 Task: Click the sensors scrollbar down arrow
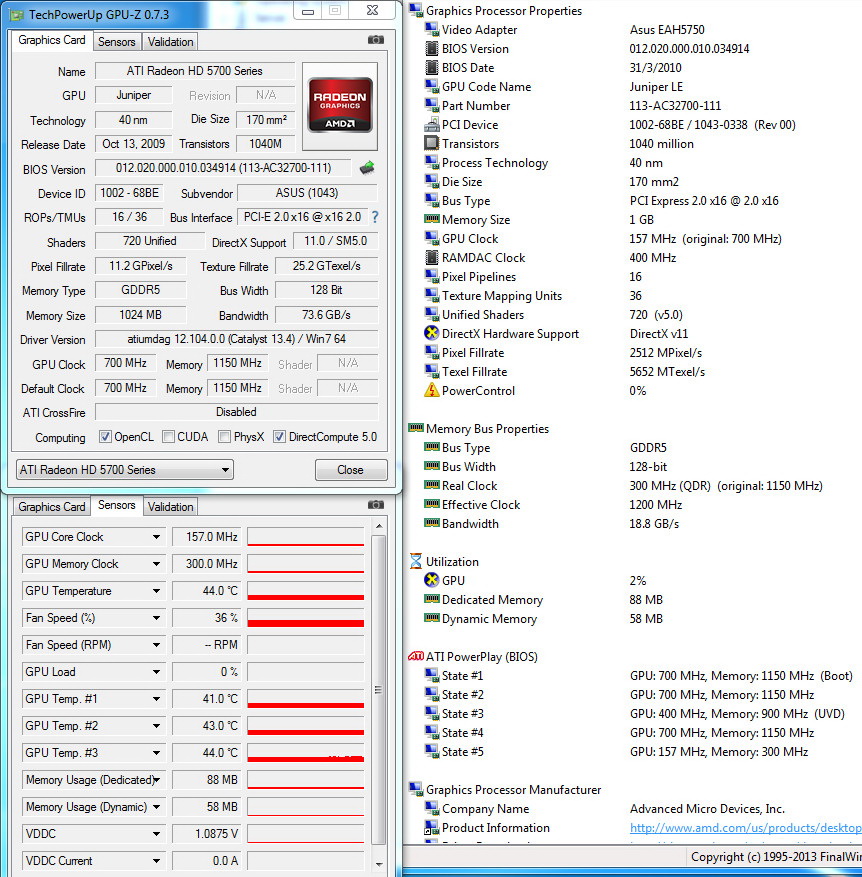[x=379, y=864]
